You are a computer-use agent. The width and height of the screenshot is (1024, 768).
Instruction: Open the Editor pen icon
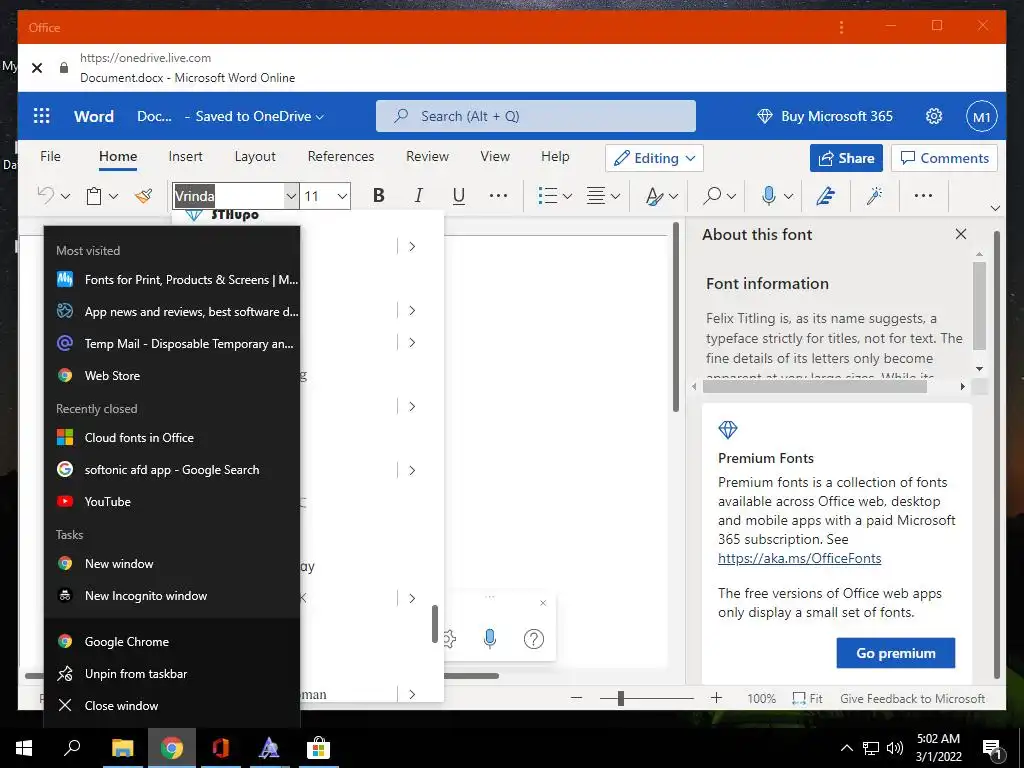pyautogui.click(x=826, y=195)
